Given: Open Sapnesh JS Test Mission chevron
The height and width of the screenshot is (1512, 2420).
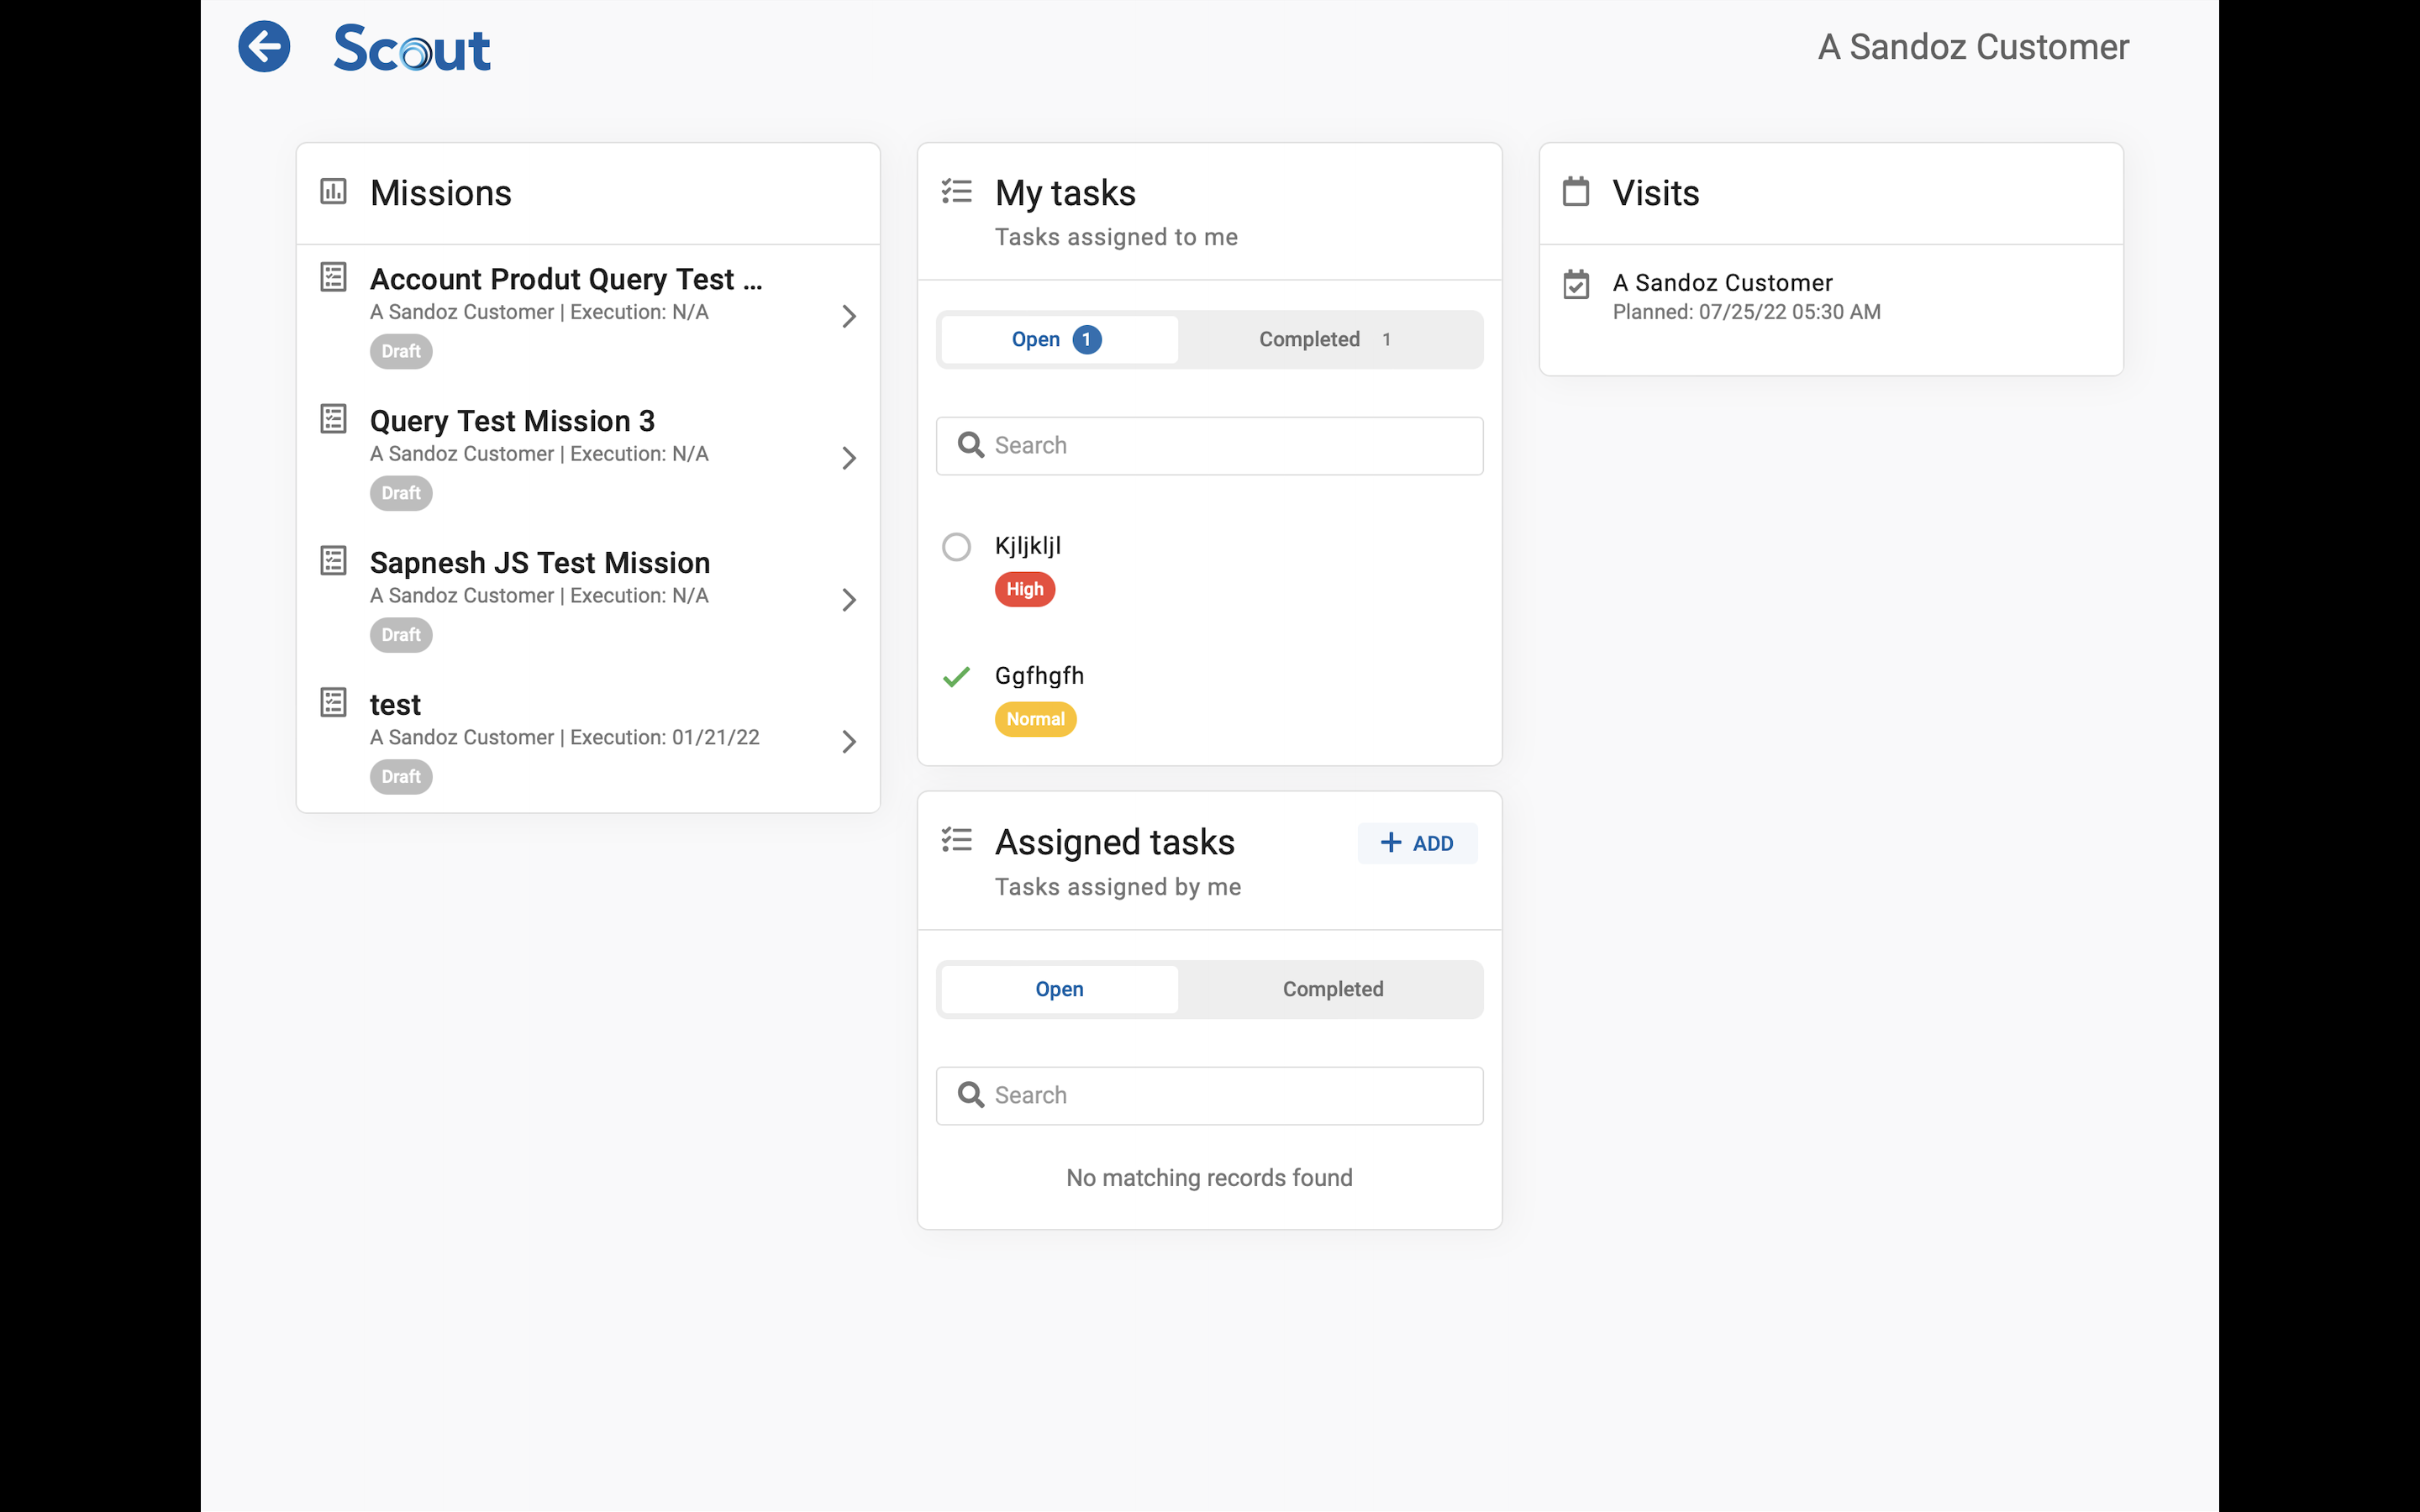Looking at the screenshot, I should pyautogui.click(x=848, y=600).
